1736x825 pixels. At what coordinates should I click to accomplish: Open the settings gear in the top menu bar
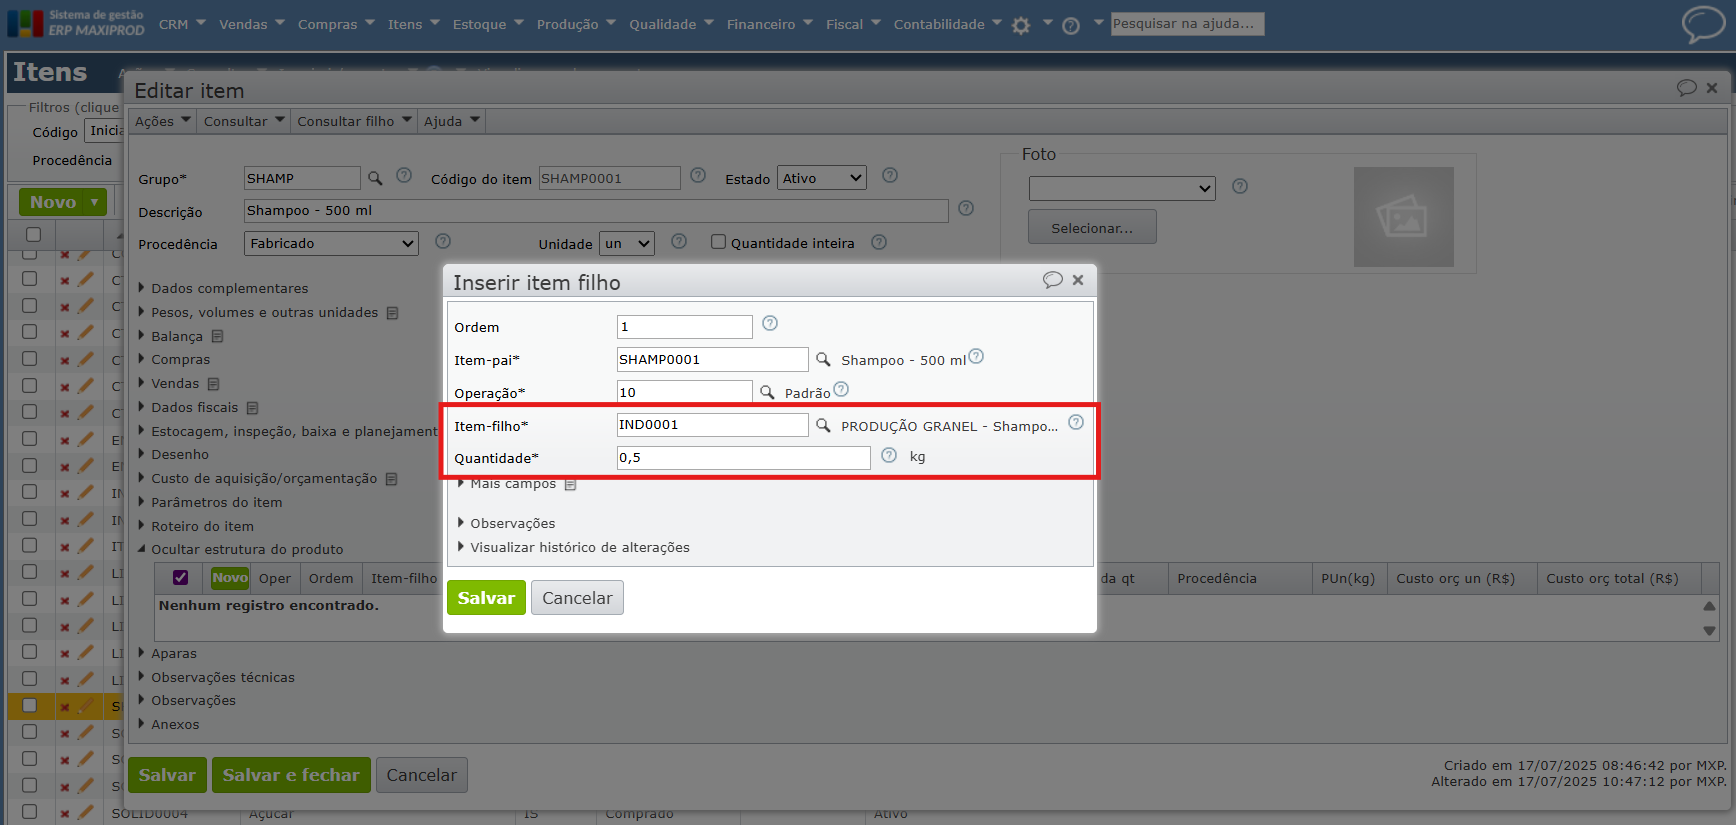click(x=1021, y=26)
